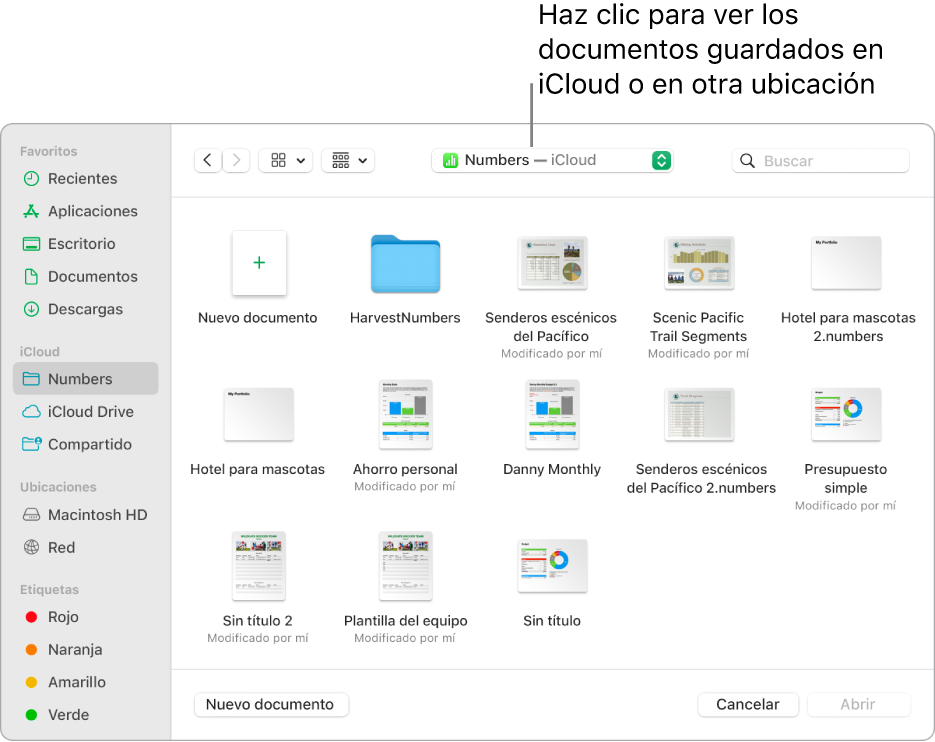This screenshot has height=742, width=935.
Task: Click the Aplicaciones icon in sidebar
Action: click(x=31, y=211)
